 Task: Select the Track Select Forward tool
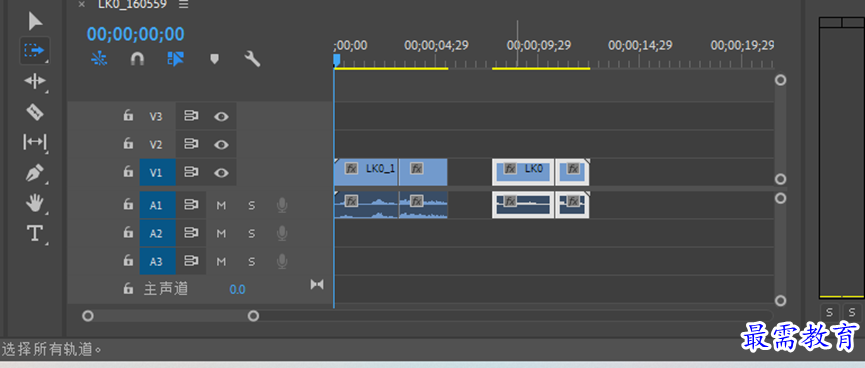pyautogui.click(x=34, y=50)
